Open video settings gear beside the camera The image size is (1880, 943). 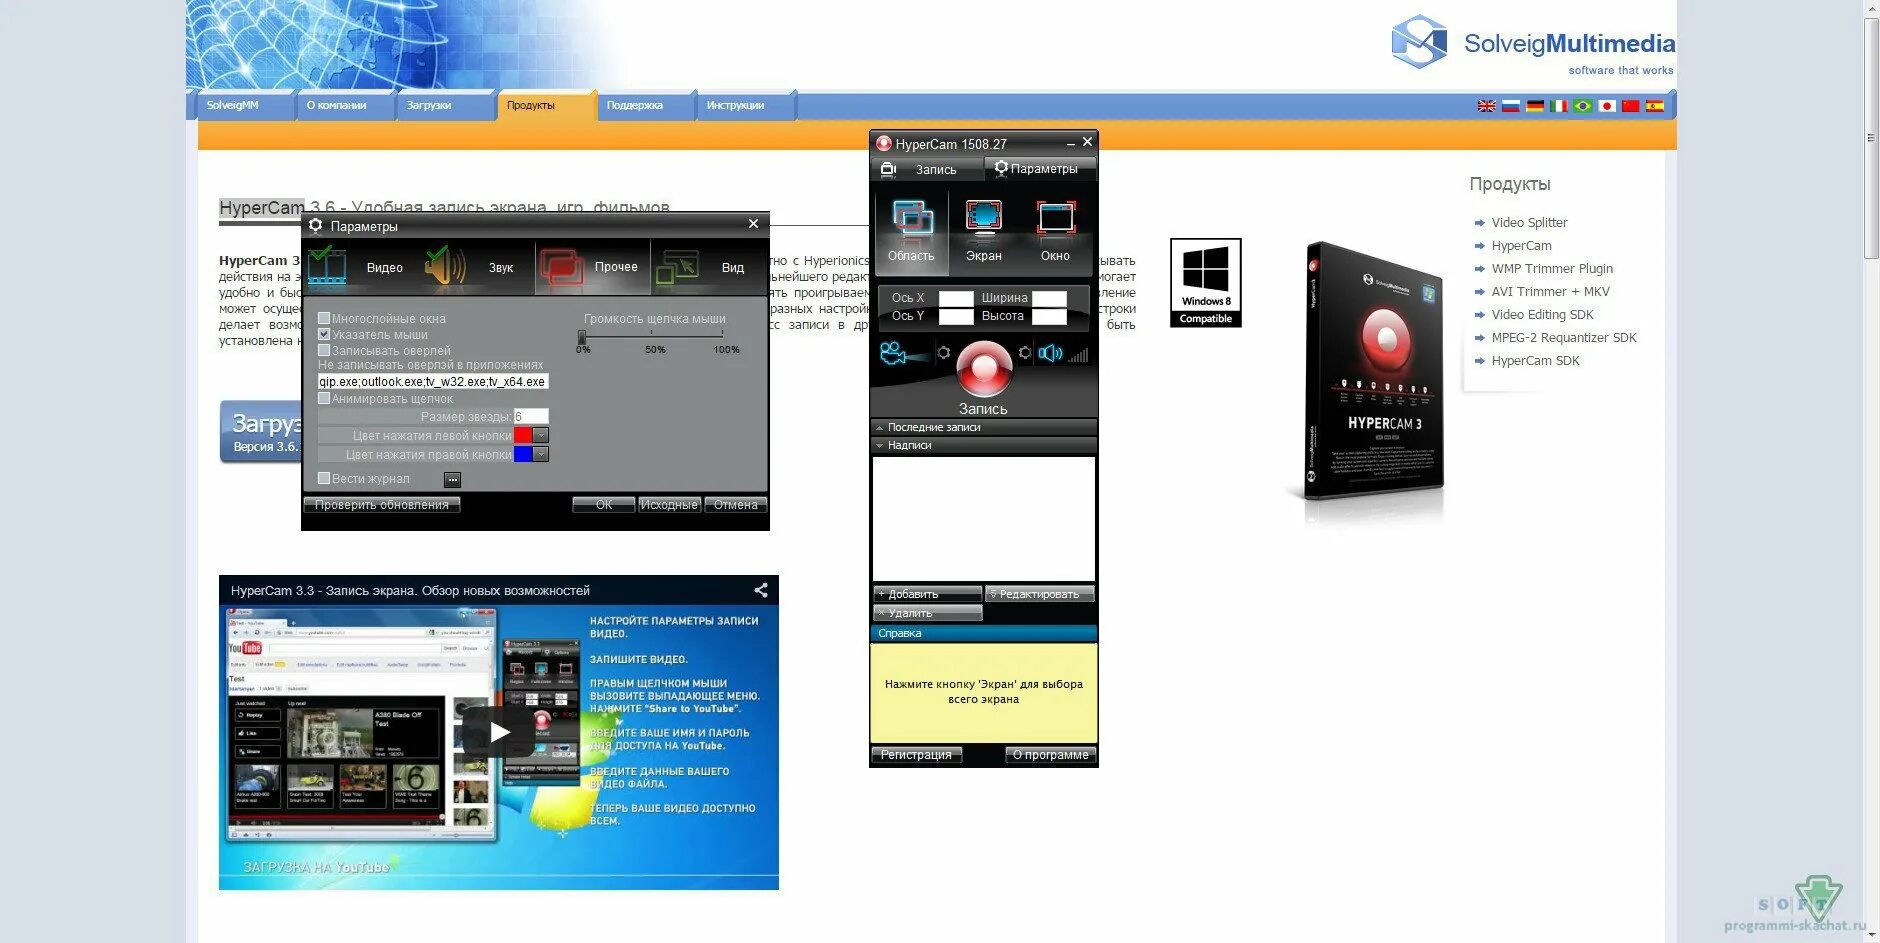[943, 353]
